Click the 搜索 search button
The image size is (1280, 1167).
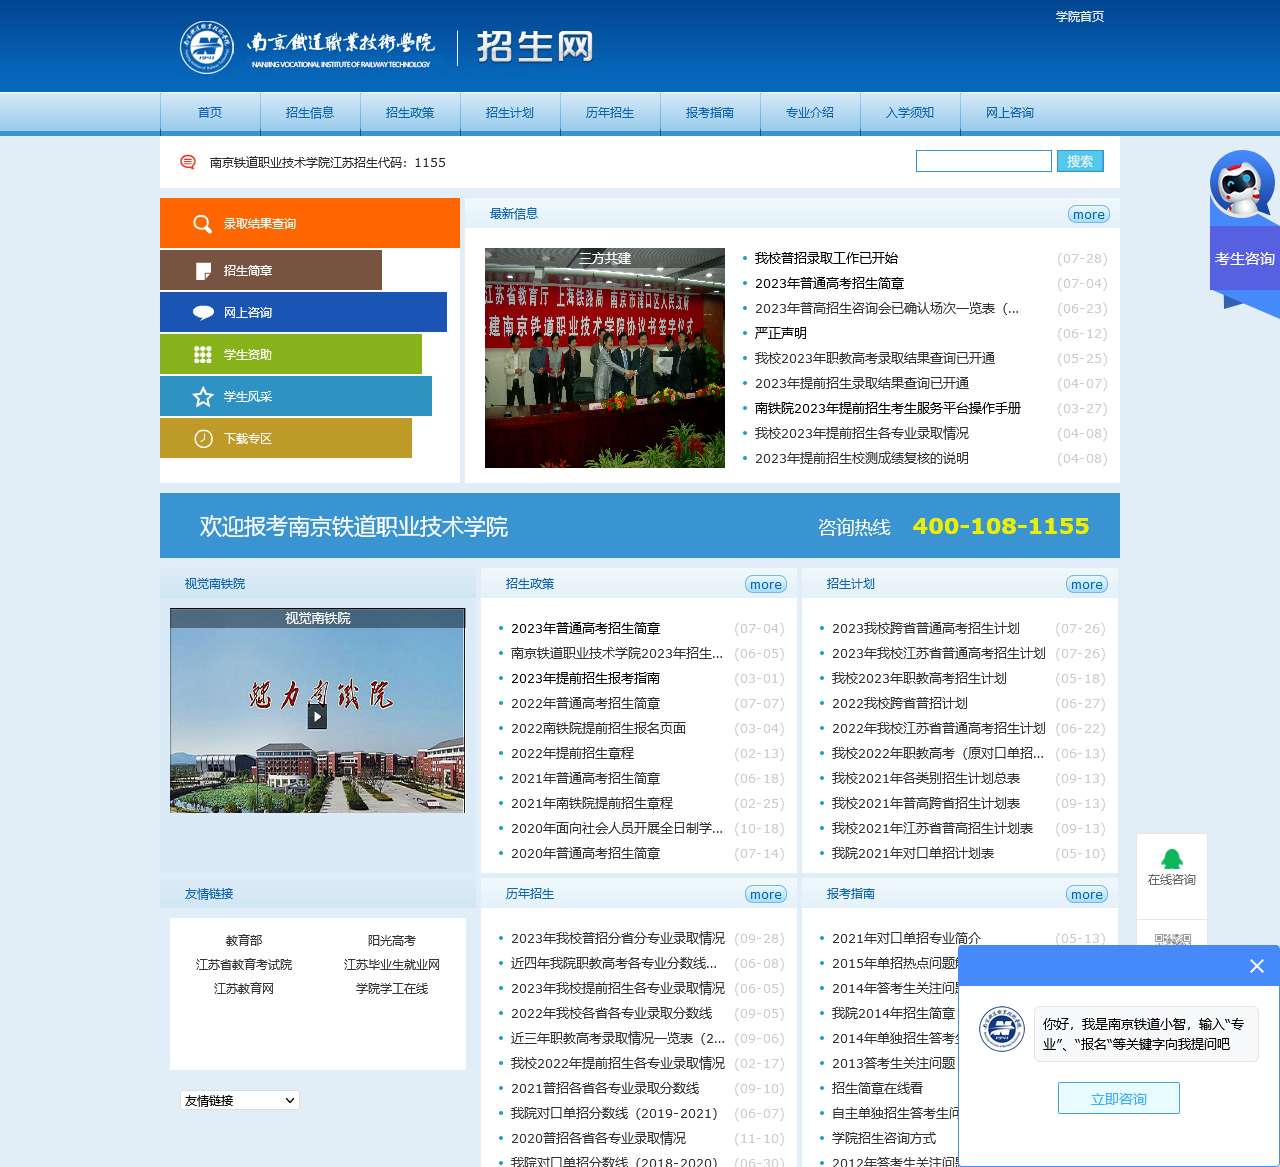click(1079, 160)
